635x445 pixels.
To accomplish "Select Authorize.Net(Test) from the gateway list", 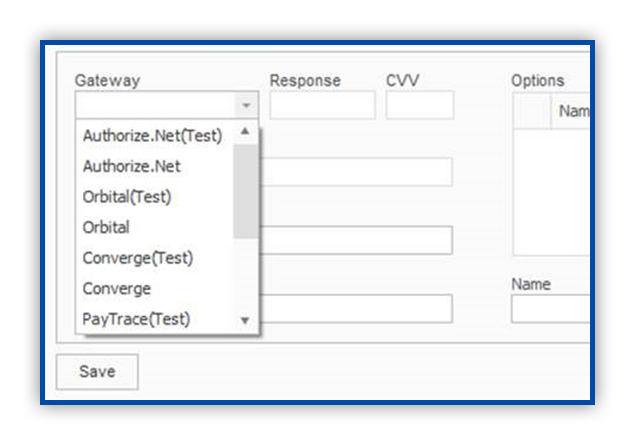I will pos(153,136).
